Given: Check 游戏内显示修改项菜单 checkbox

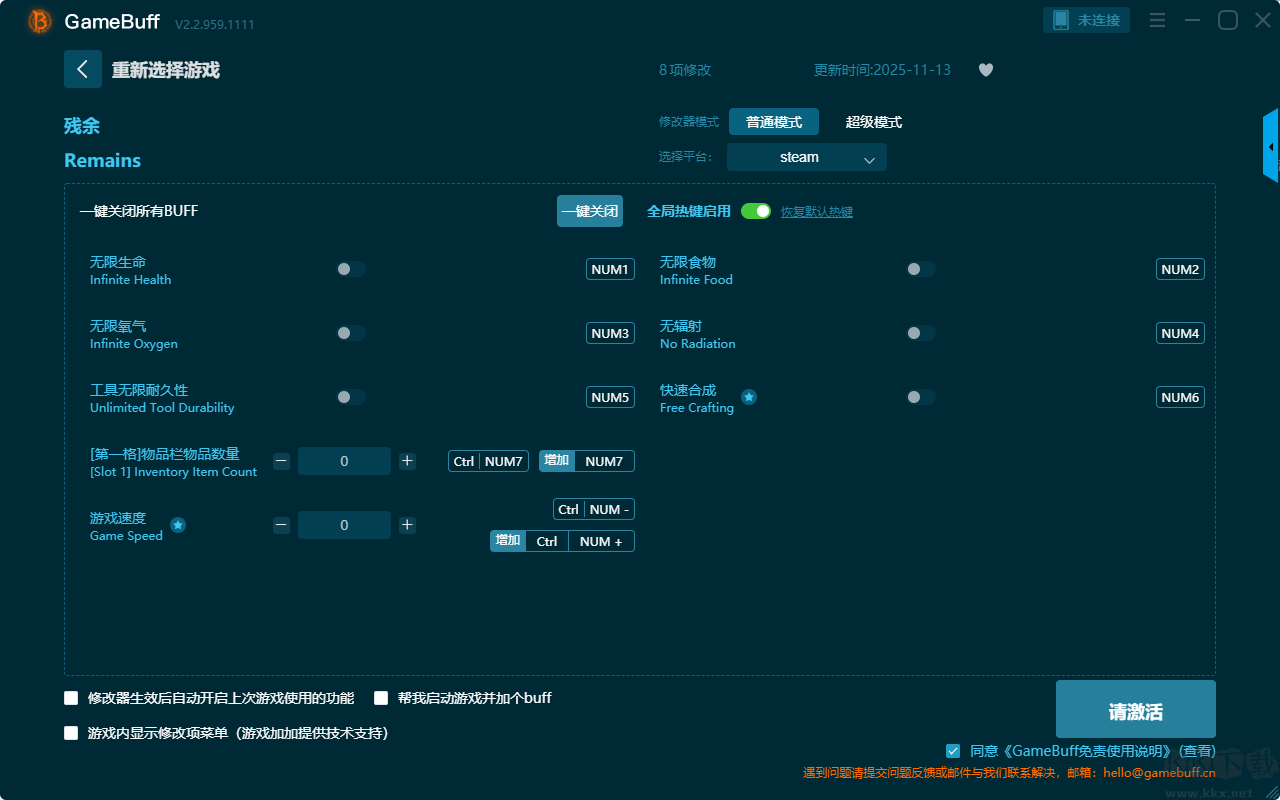Looking at the screenshot, I should pyautogui.click(x=71, y=733).
